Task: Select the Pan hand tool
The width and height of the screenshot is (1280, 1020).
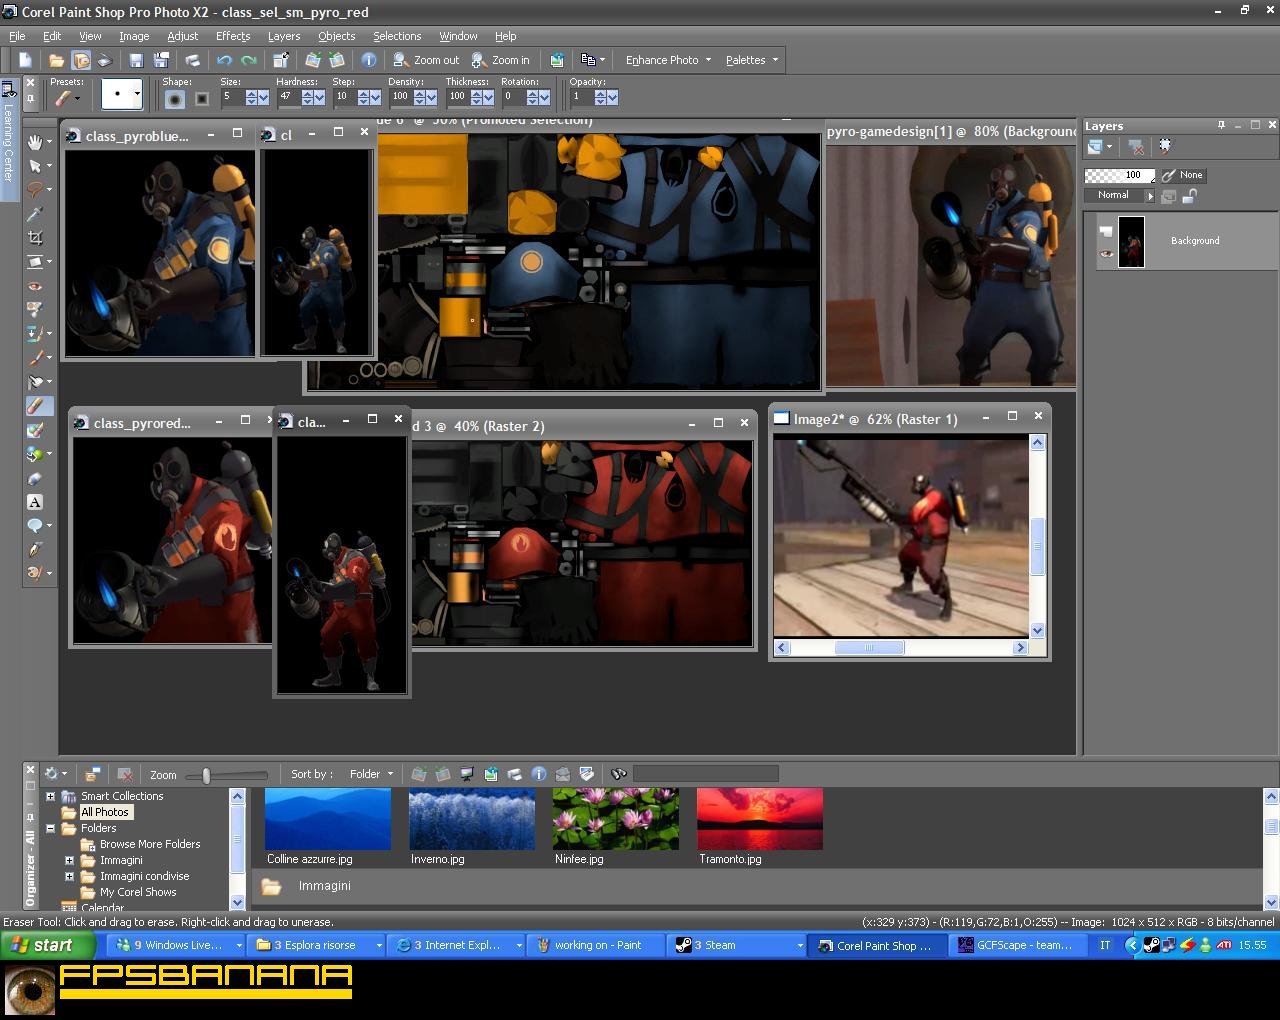Action: coord(35,142)
